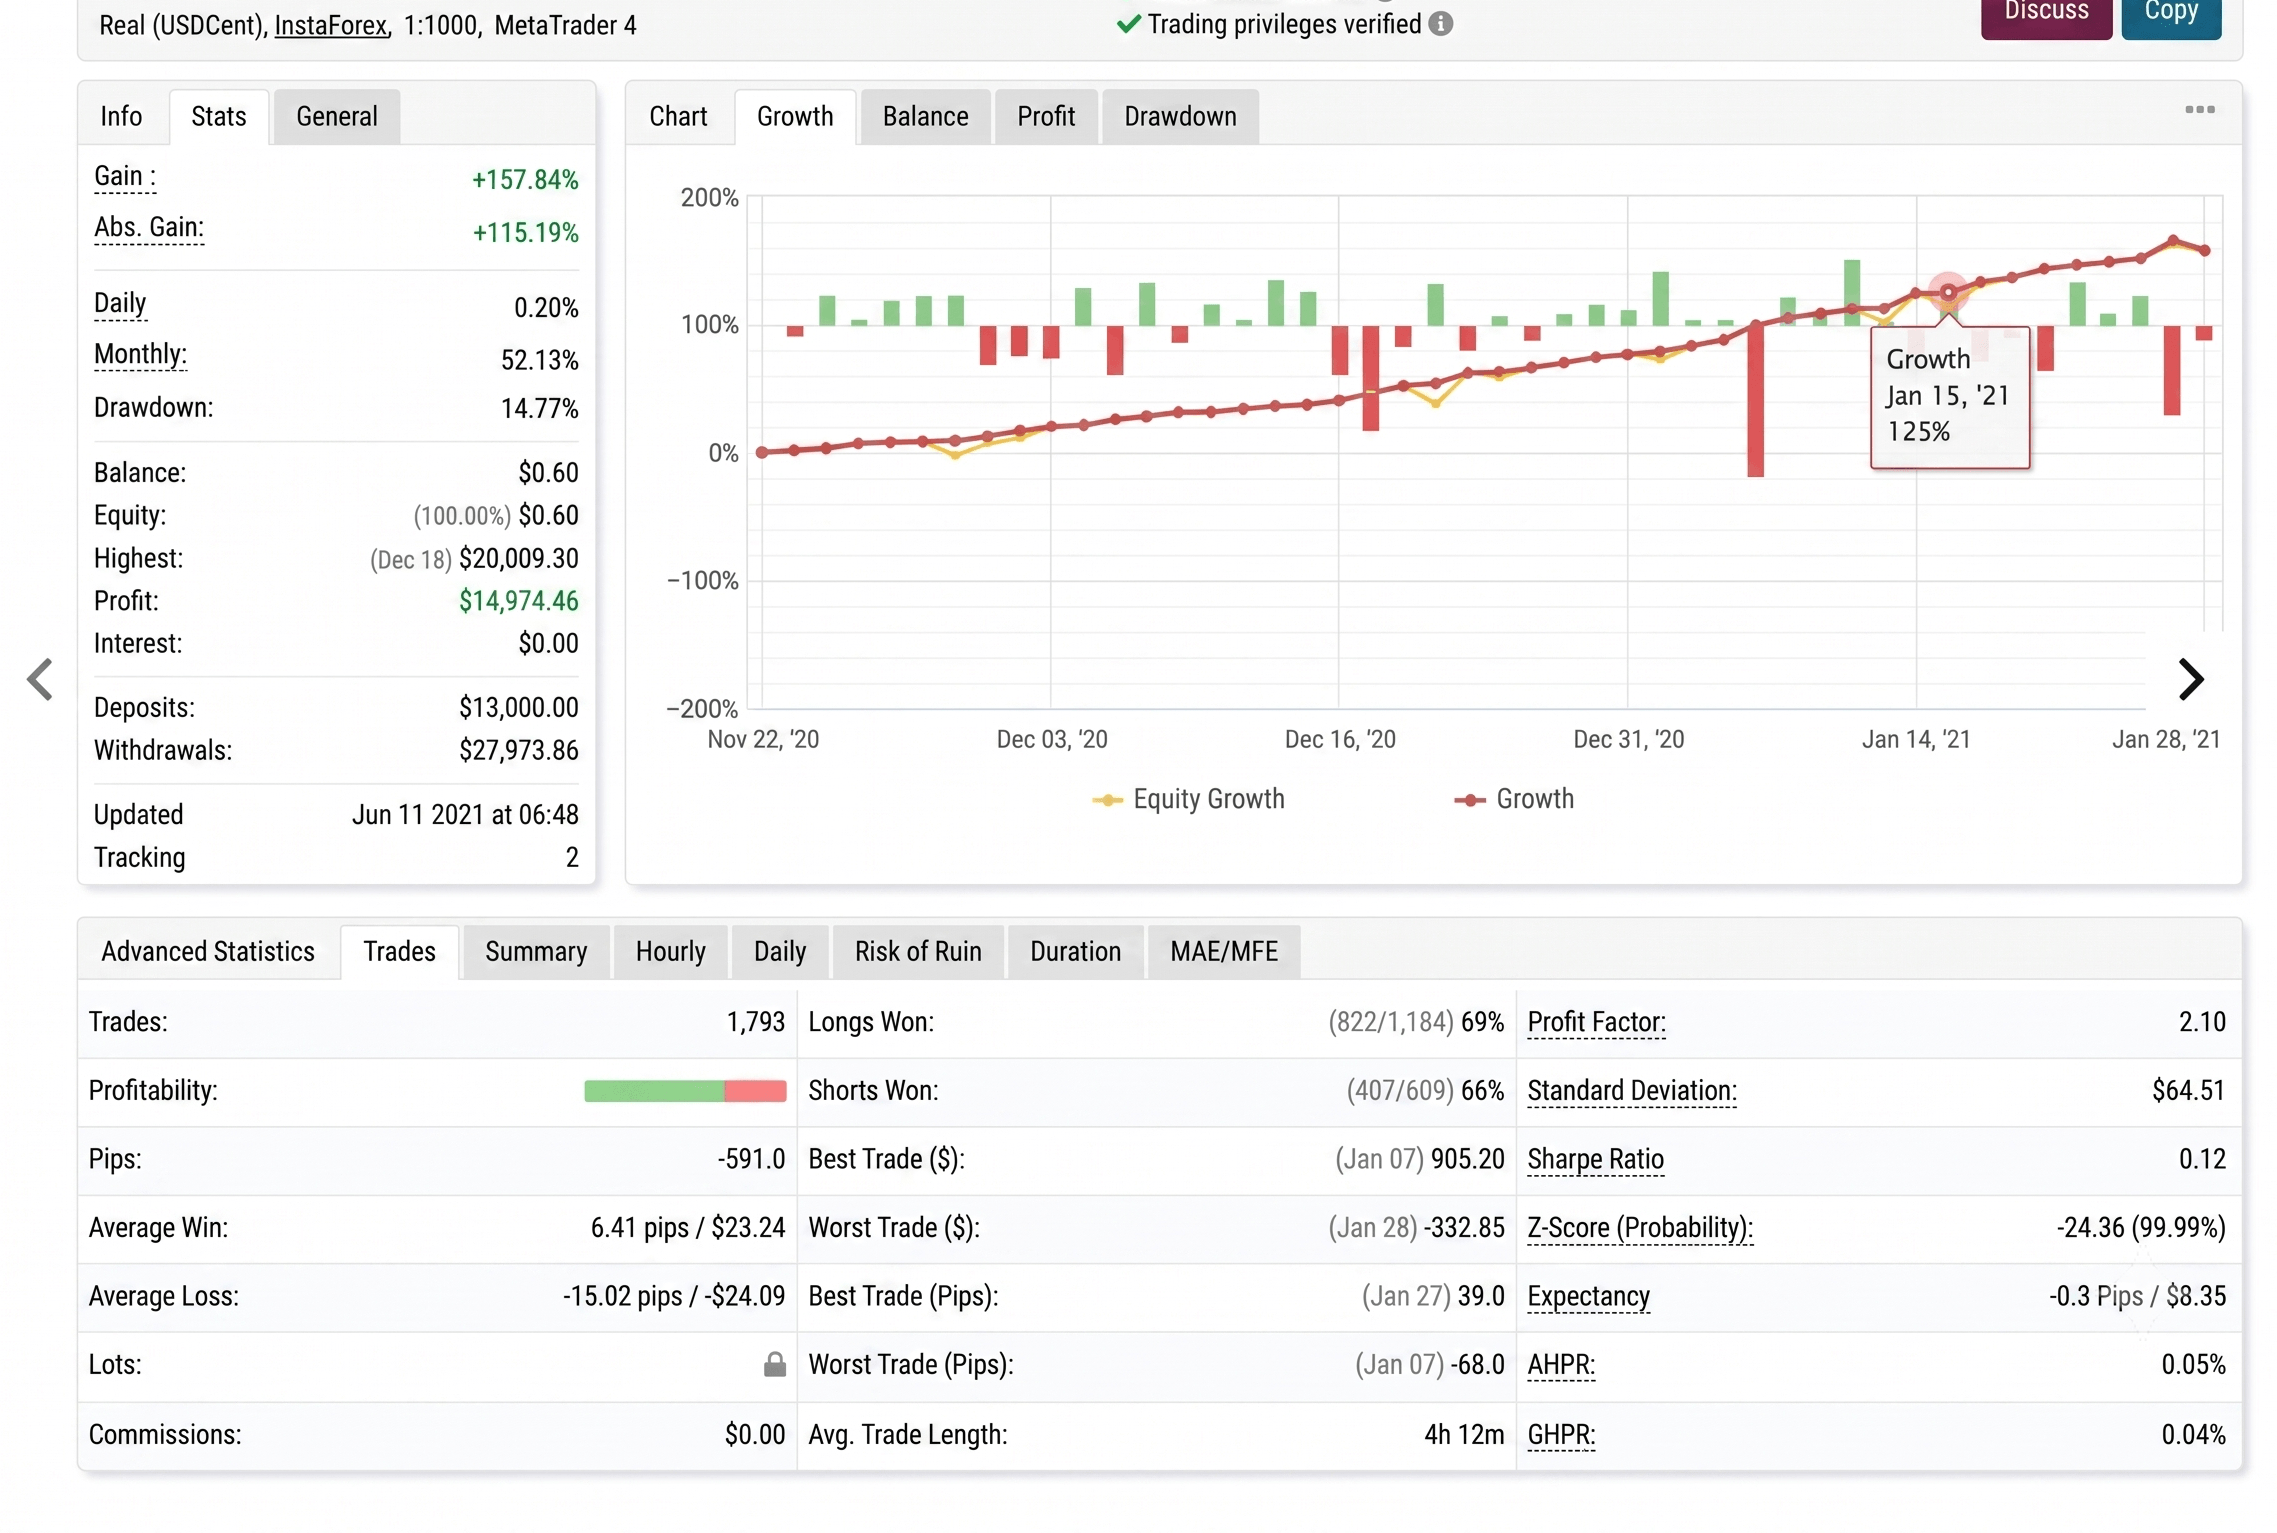This screenshot has height=1533, width=2277.
Task: Go to next system with right arrow
Action: 2190,680
